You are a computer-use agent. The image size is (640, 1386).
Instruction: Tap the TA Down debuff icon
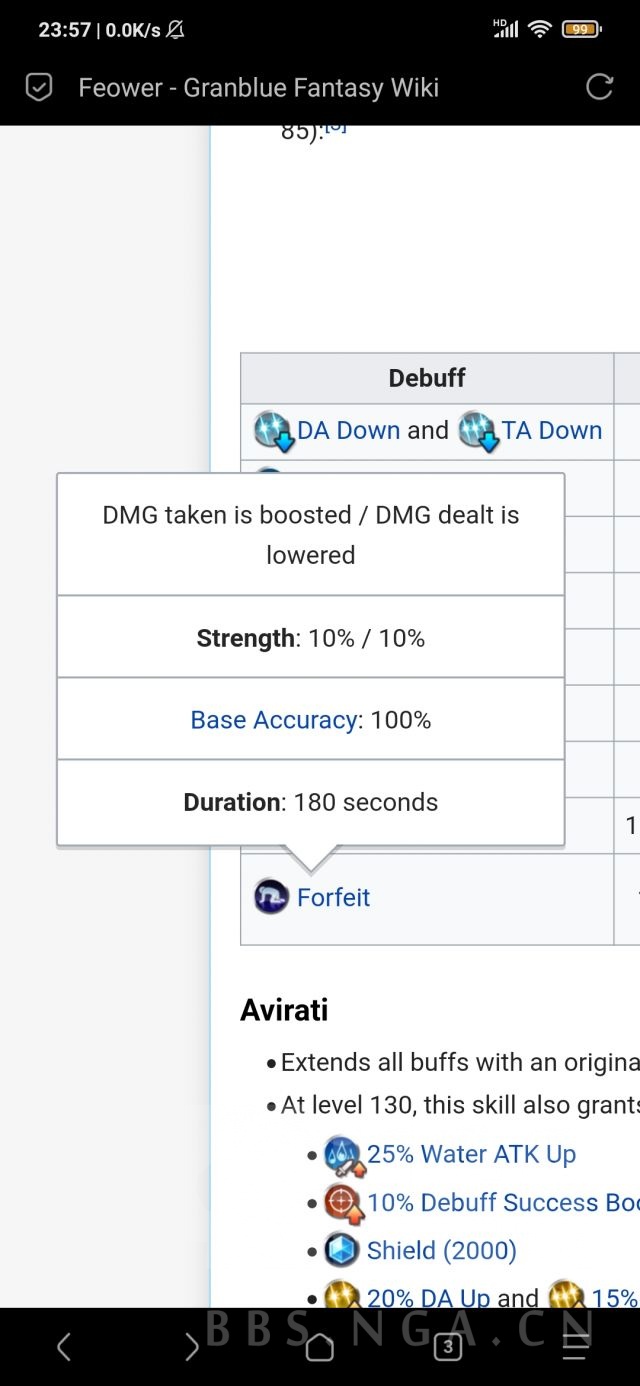click(478, 430)
